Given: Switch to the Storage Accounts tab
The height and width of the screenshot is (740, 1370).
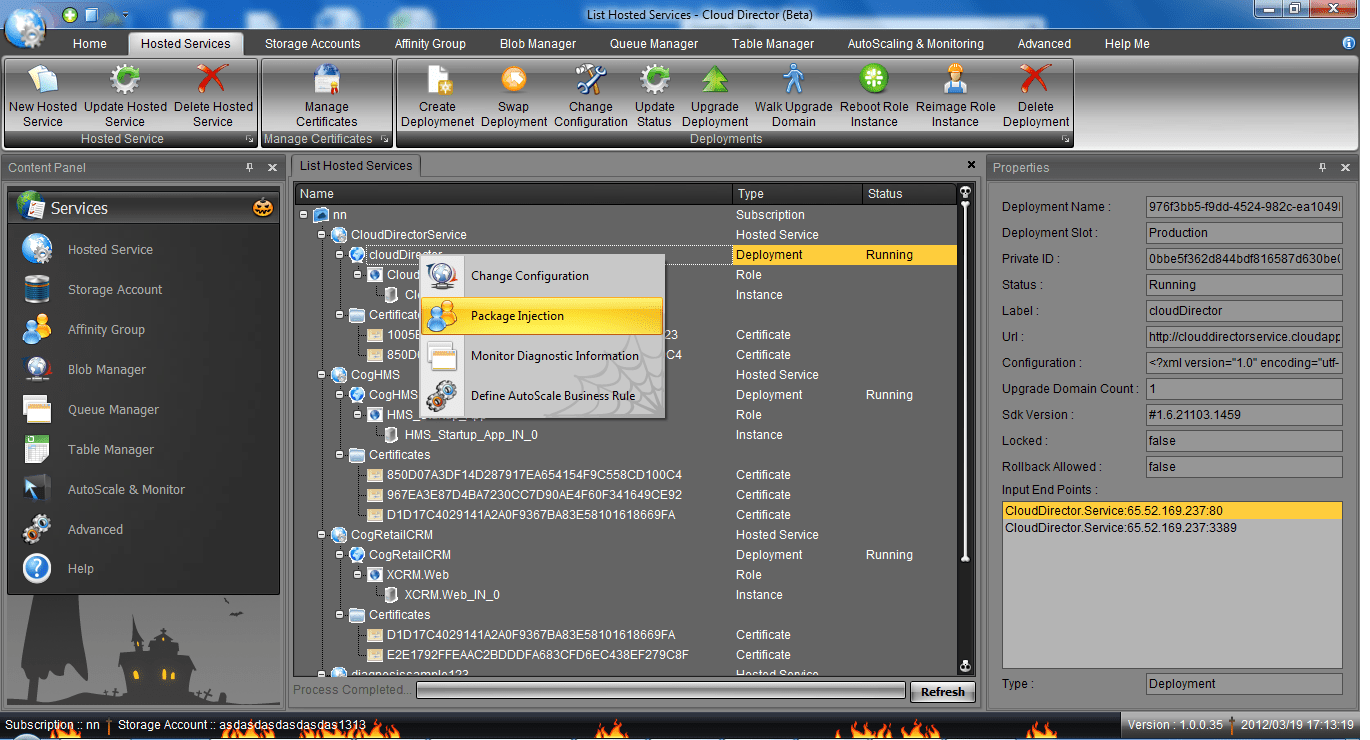Looking at the screenshot, I should (312, 44).
